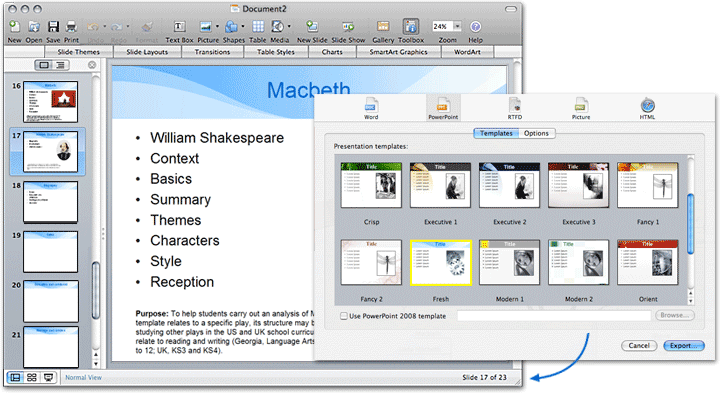Select the Crisp template thumbnail
The width and height of the screenshot is (721, 394).
click(x=371, y=185)
